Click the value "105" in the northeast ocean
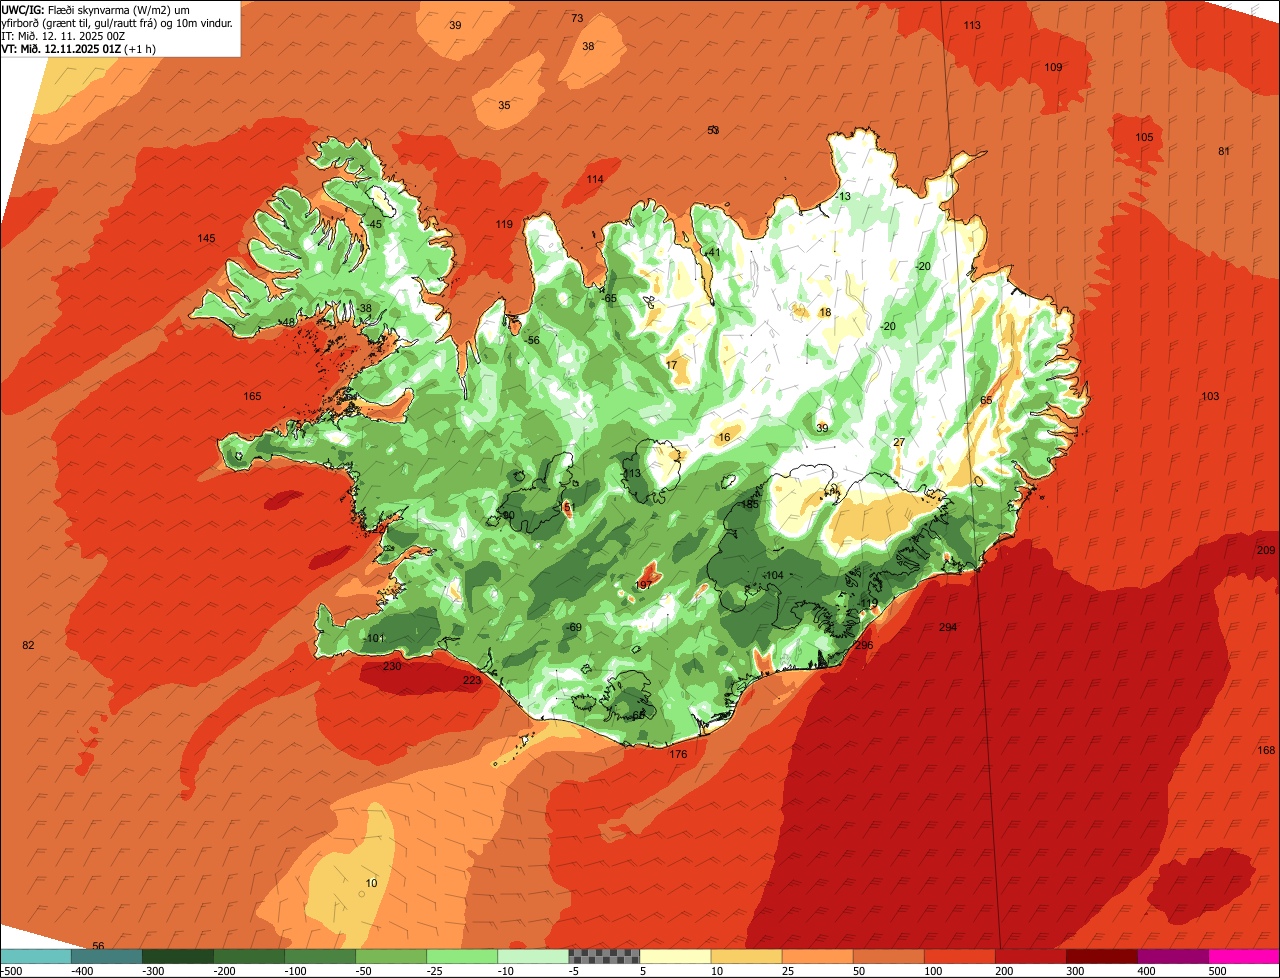1280x978 pixels. coord(1144,137)
